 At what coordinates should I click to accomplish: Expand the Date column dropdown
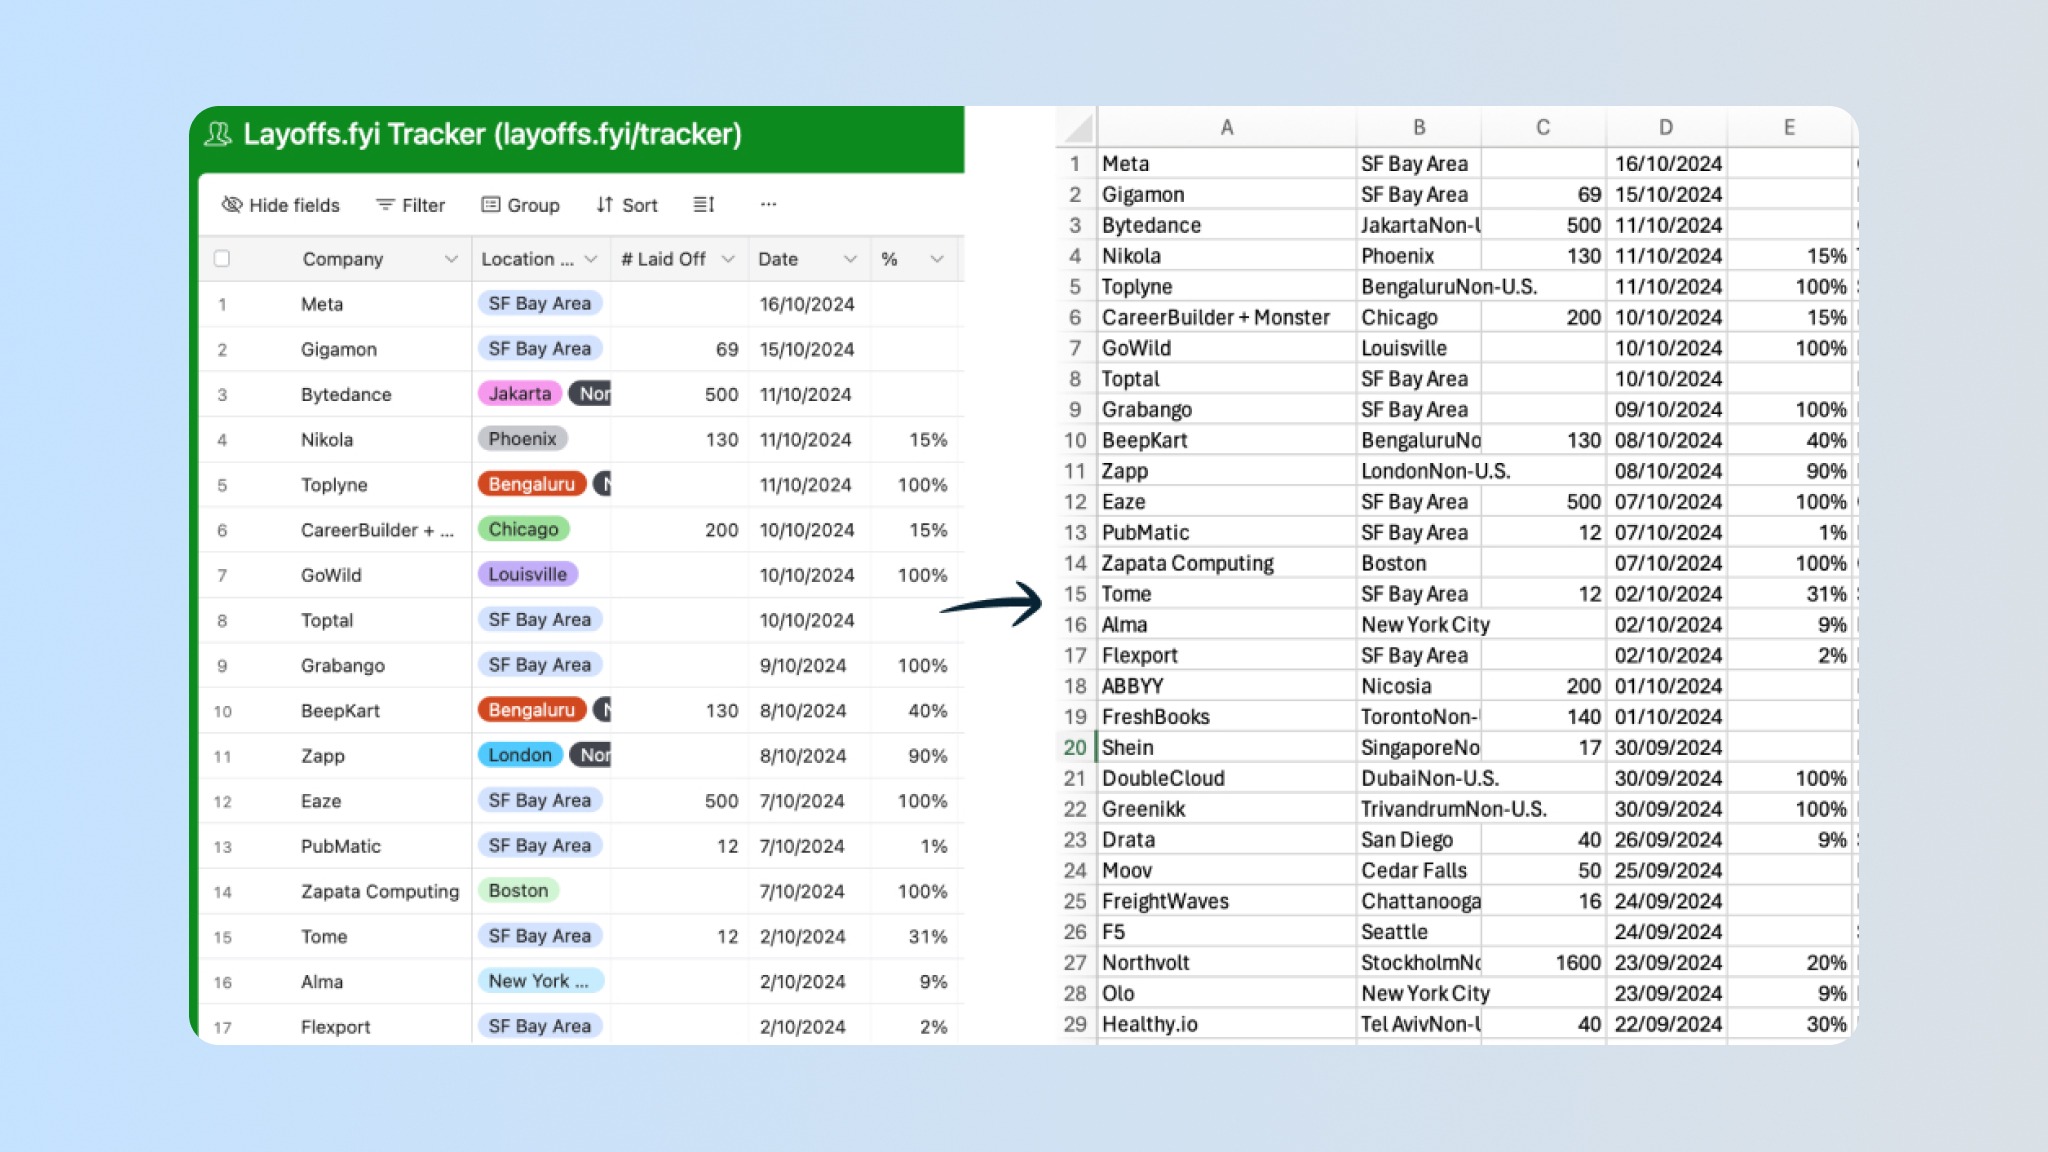tap(850, 259)
